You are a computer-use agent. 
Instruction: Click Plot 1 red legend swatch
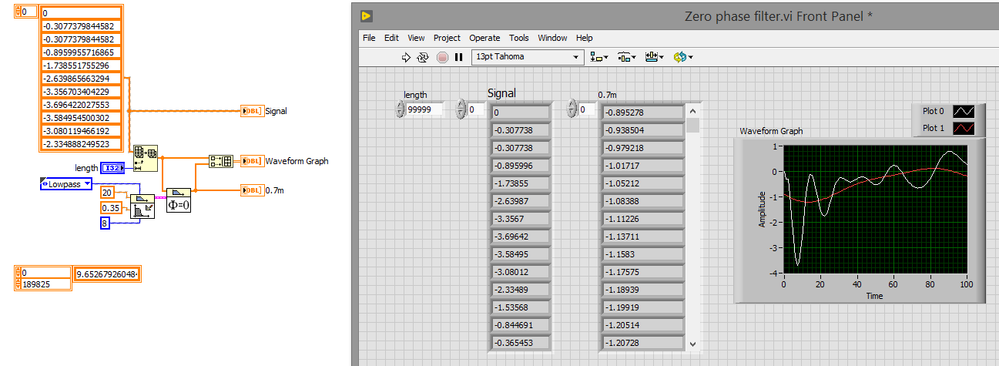coord(963,128)
